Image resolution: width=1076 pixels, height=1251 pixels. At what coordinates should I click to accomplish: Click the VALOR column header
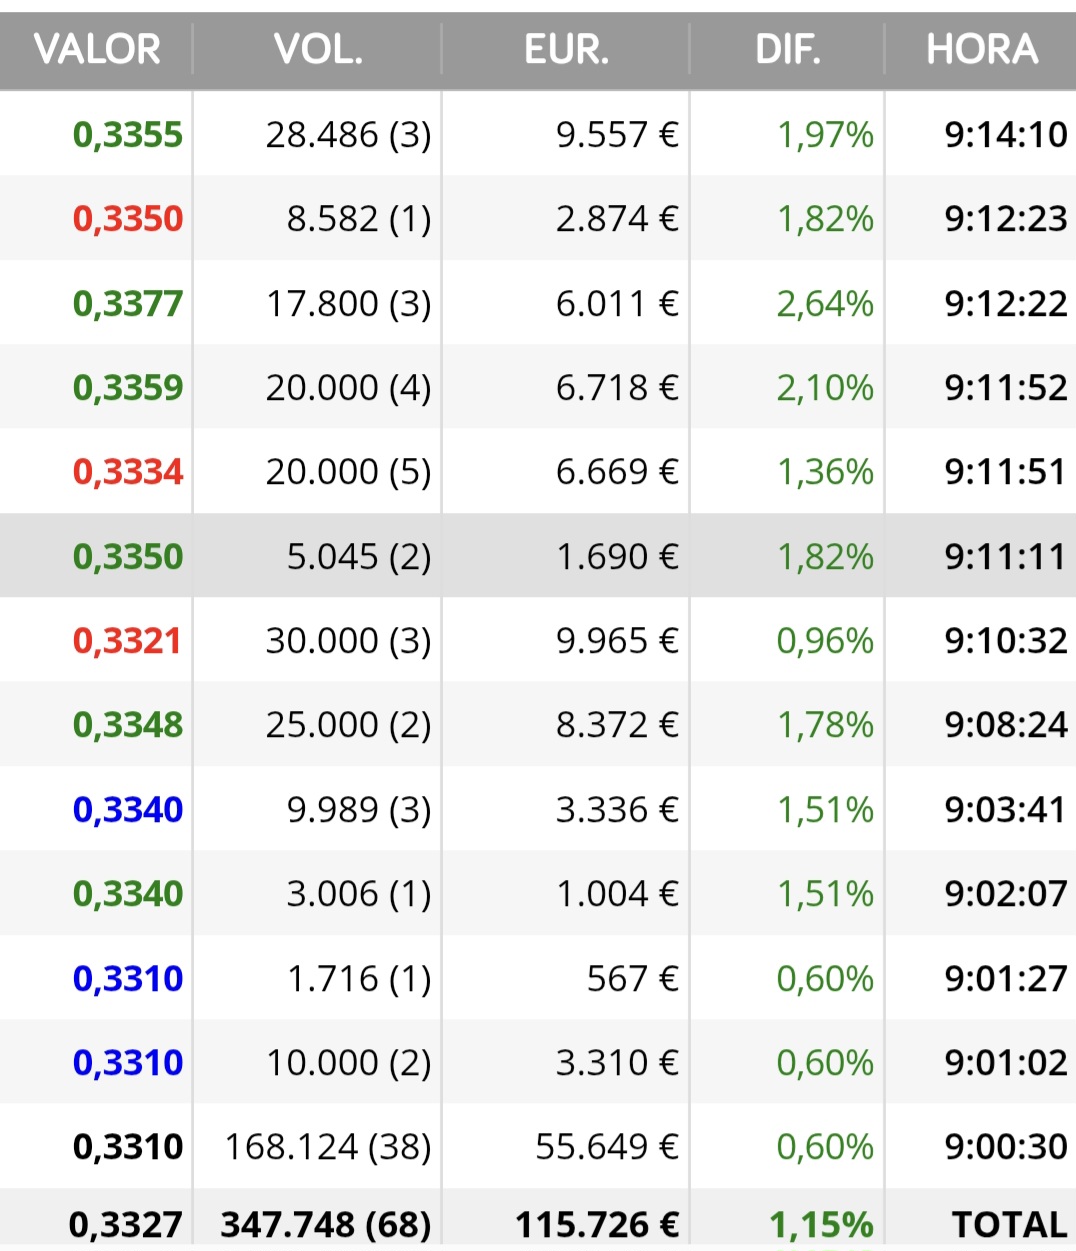click(97, 49)
